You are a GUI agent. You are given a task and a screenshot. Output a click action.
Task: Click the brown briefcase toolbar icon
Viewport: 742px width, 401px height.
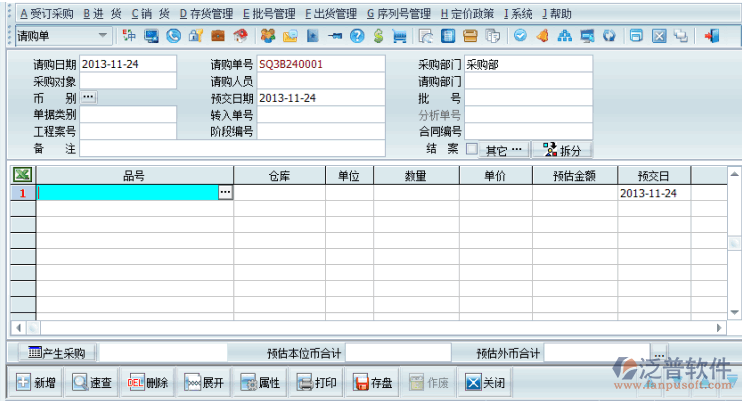[218, 37]
